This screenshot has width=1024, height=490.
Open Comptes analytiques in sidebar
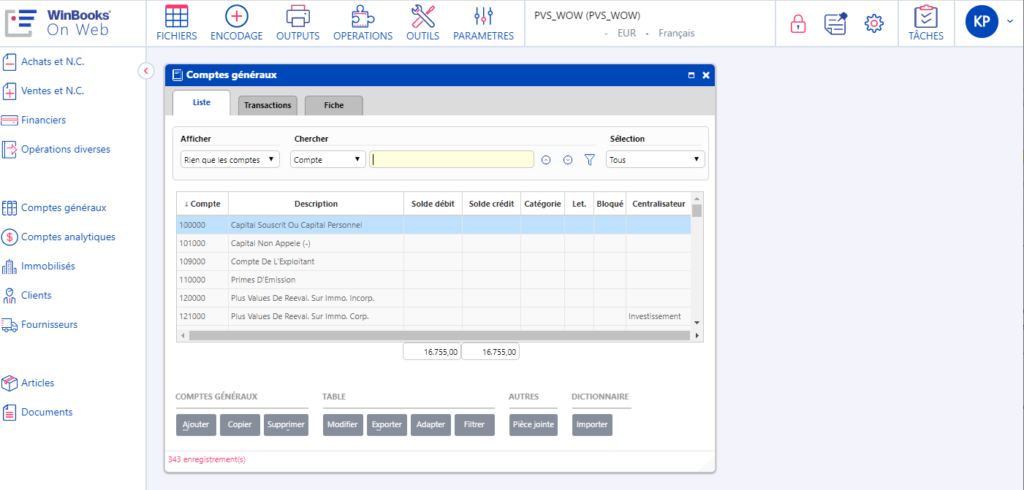[x=59, y=237]
